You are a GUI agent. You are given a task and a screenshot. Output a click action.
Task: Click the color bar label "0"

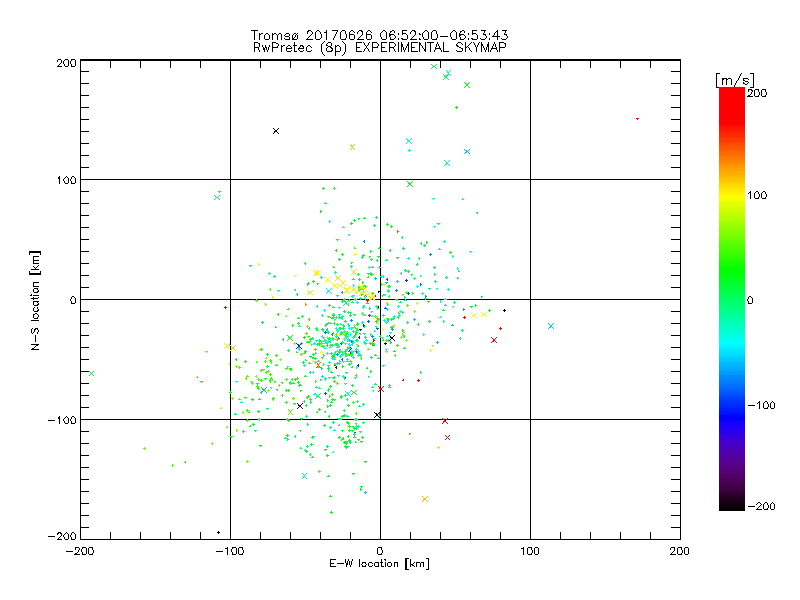[750, 300]
